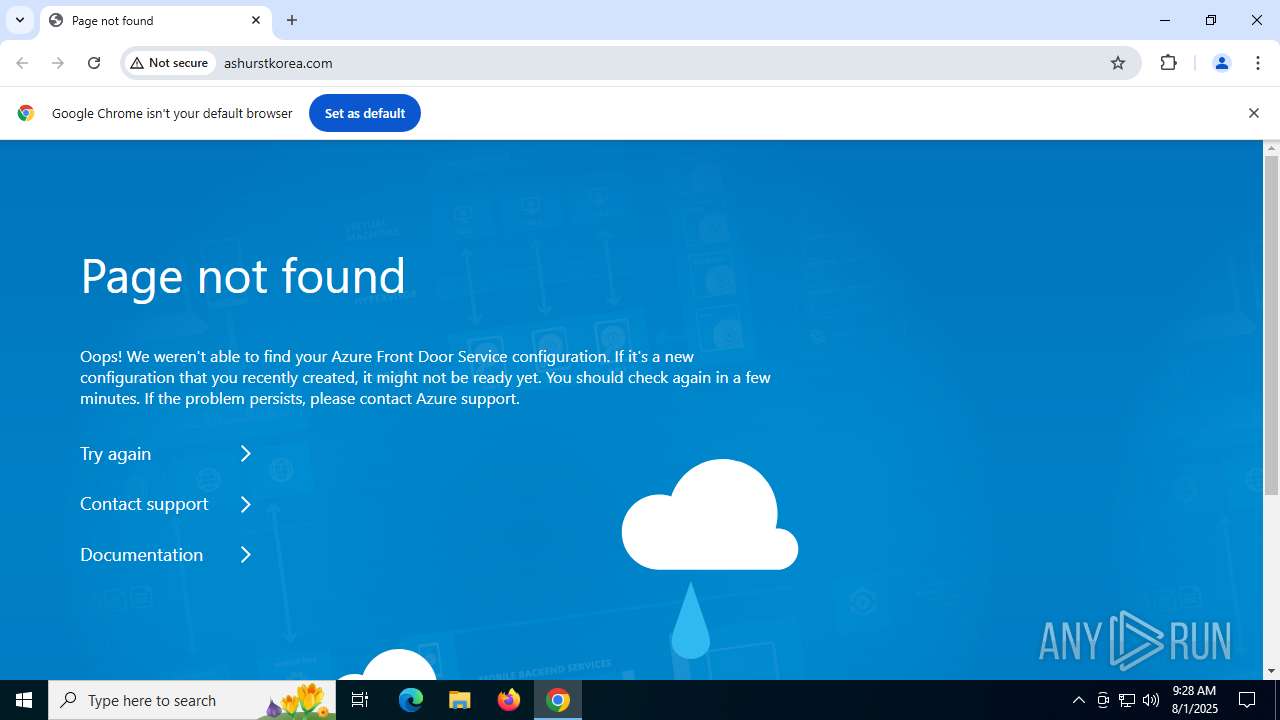This screenshot has width=1280, height=720.
Task: Click page scrollbar down arrow
Action: 1272,671
